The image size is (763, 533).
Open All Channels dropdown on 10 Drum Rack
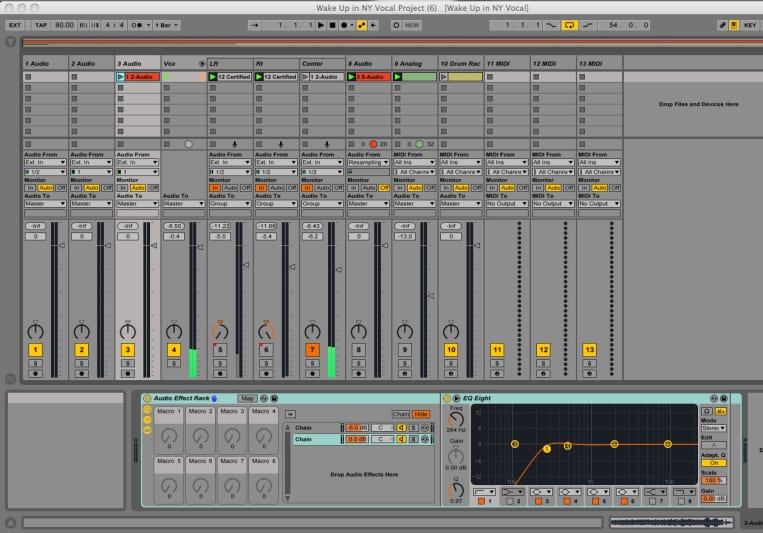[460, 172]
